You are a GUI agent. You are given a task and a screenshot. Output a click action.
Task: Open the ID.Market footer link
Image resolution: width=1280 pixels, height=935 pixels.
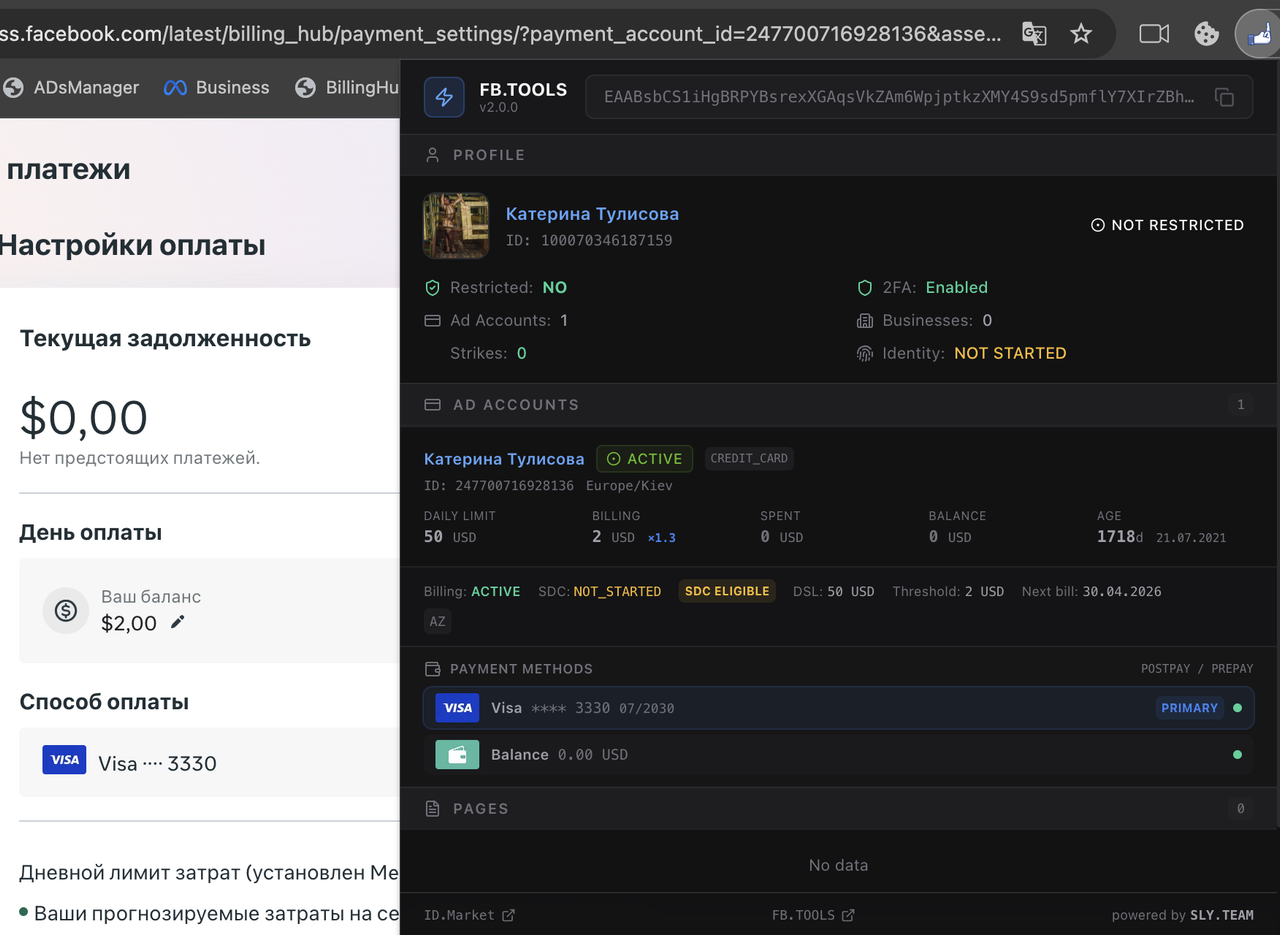(x=469, y=915)
